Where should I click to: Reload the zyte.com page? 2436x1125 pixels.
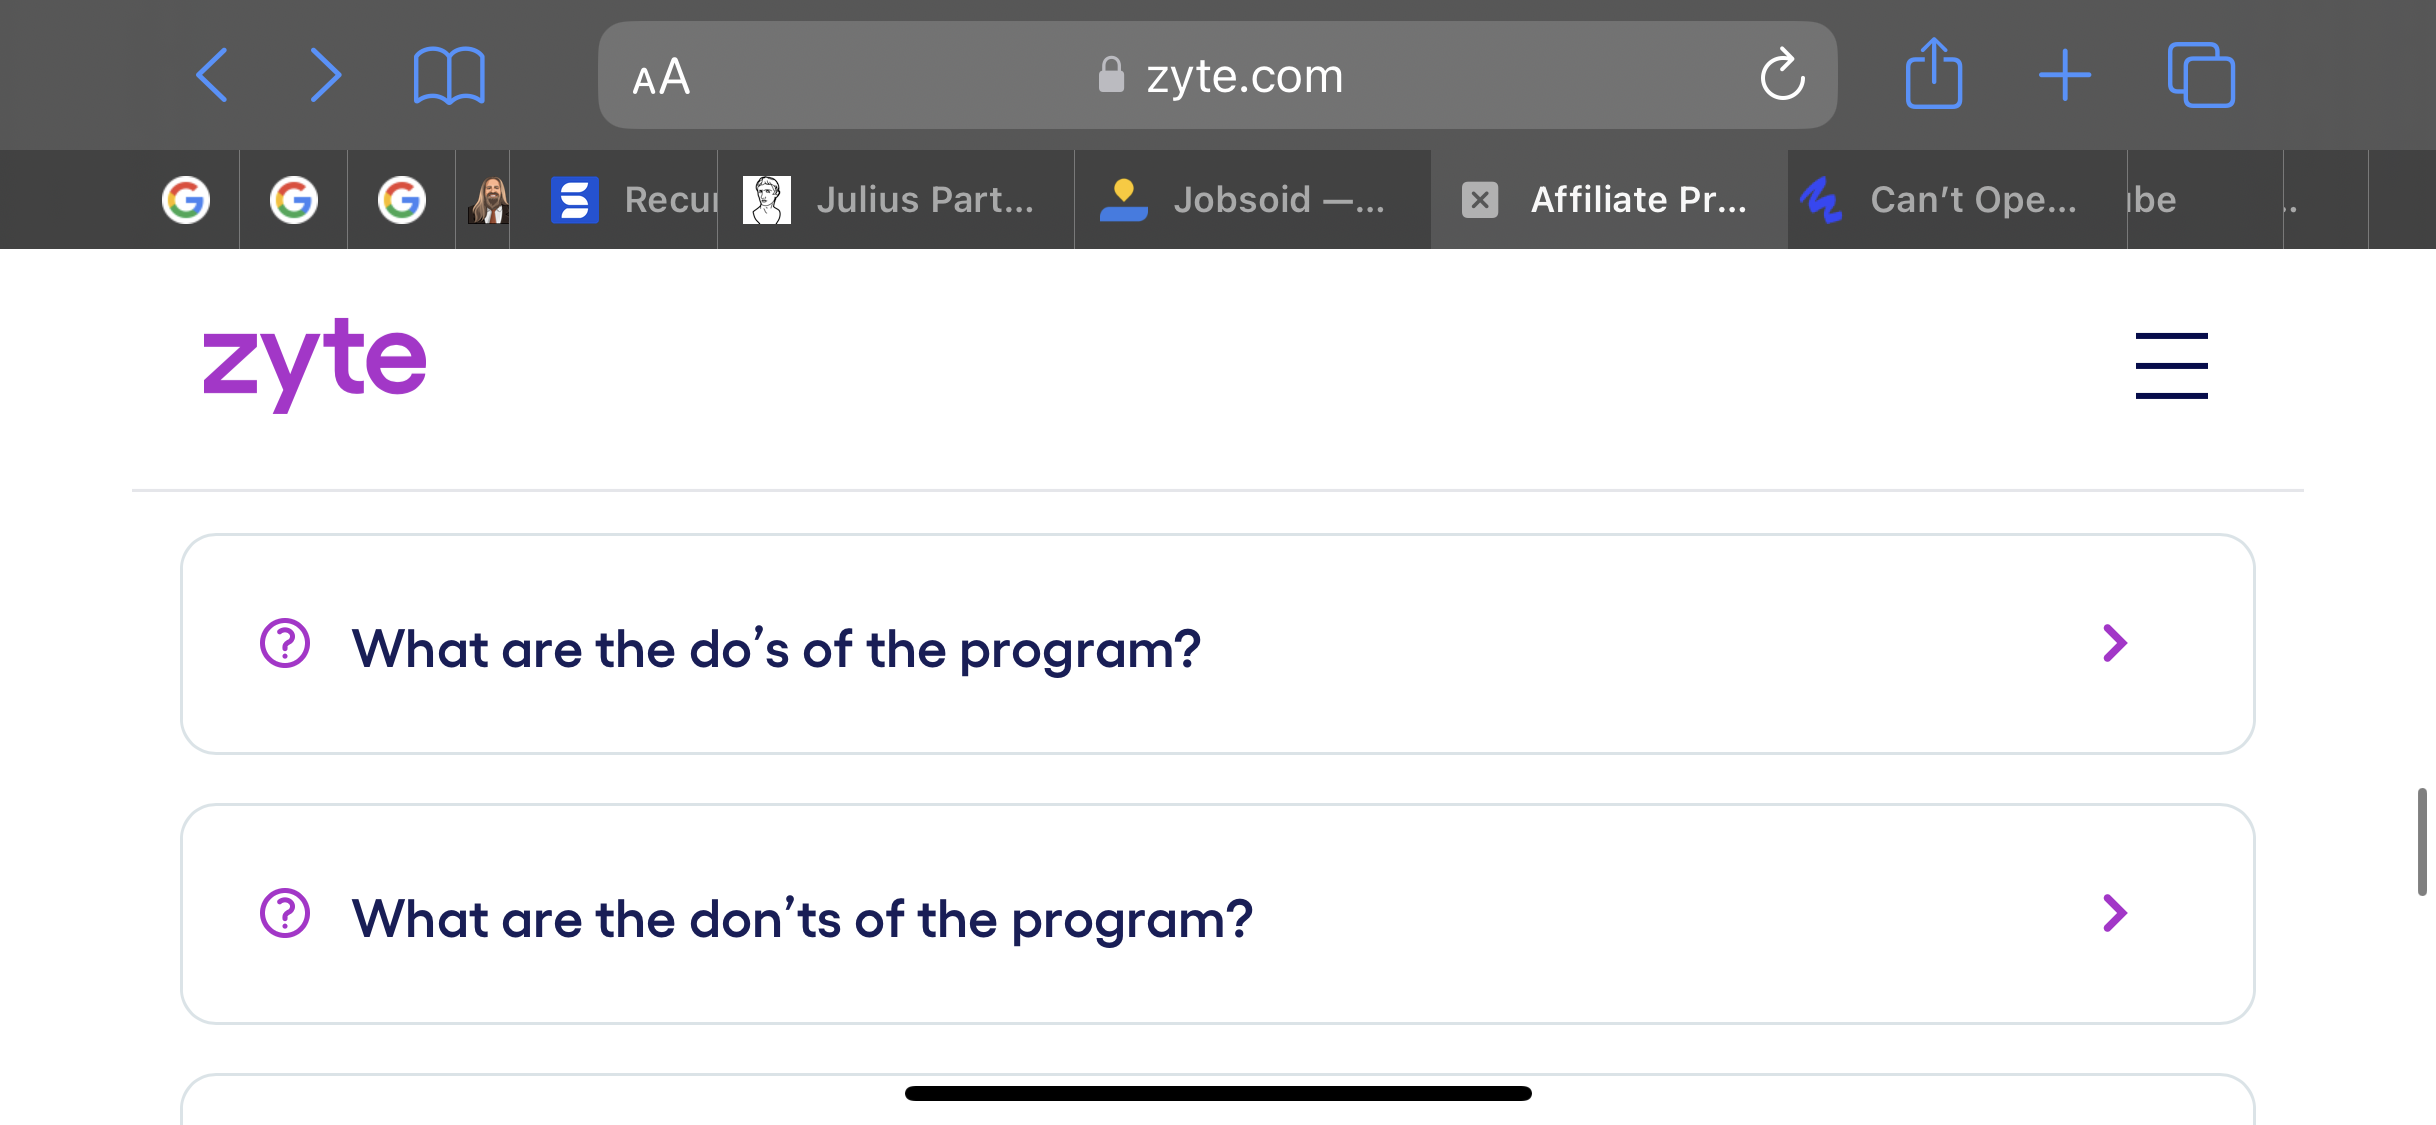[1782, 75]
